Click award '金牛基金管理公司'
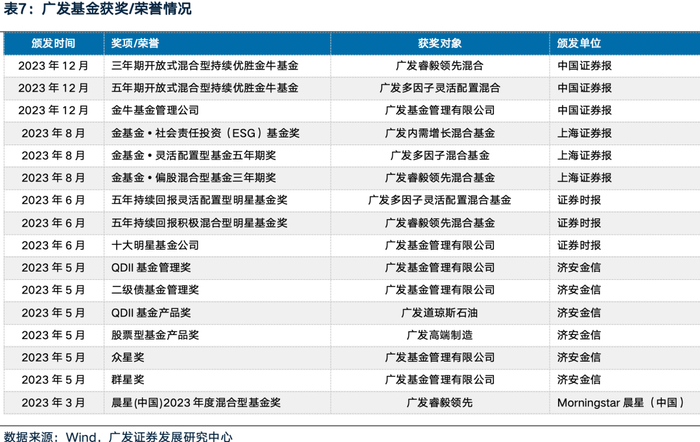This screenshot has width=700, height=442. point(155,110)
